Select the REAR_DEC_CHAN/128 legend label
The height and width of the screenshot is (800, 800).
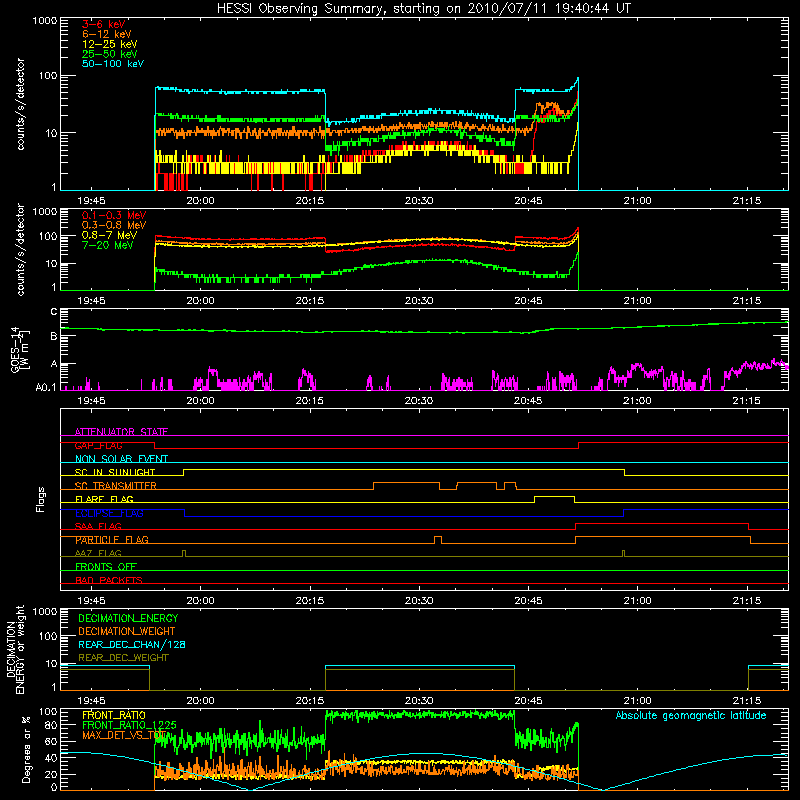click(x=132, y=644)
